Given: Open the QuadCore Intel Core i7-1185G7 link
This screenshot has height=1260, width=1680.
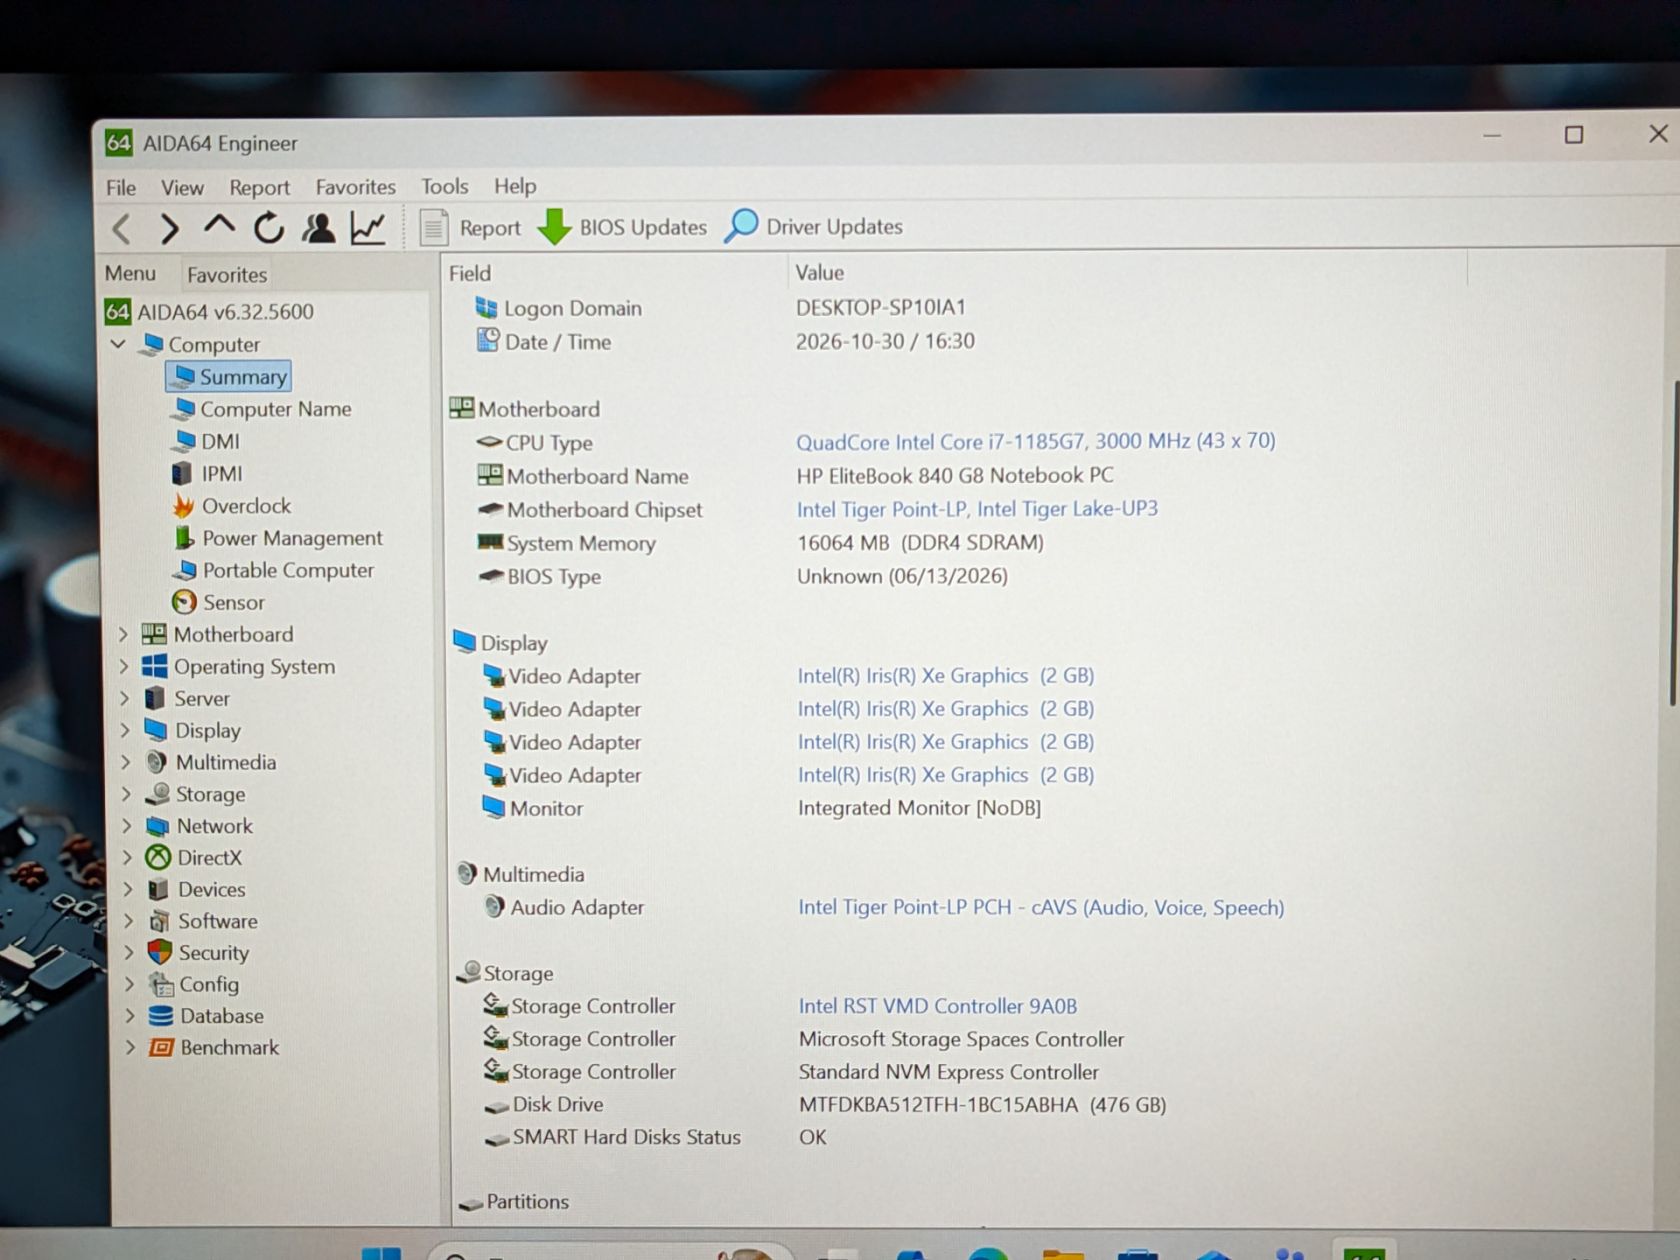Looking at the screenshot, I should (x=1035, y=441).
